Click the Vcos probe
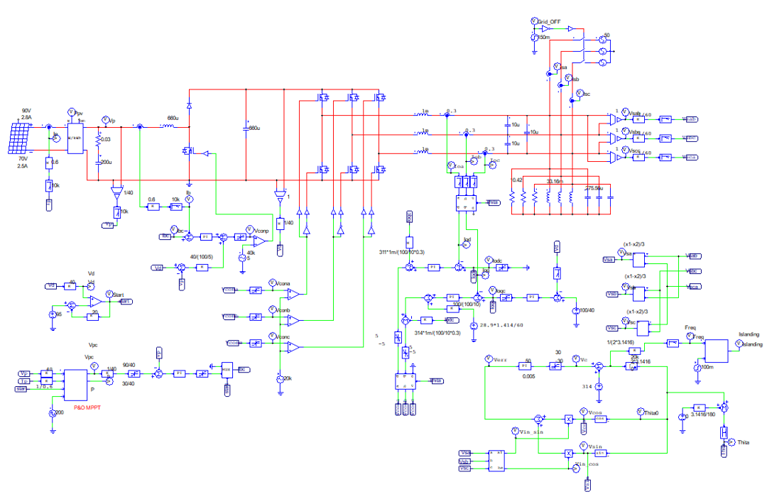The image size is (767, 499). [584, 412]
